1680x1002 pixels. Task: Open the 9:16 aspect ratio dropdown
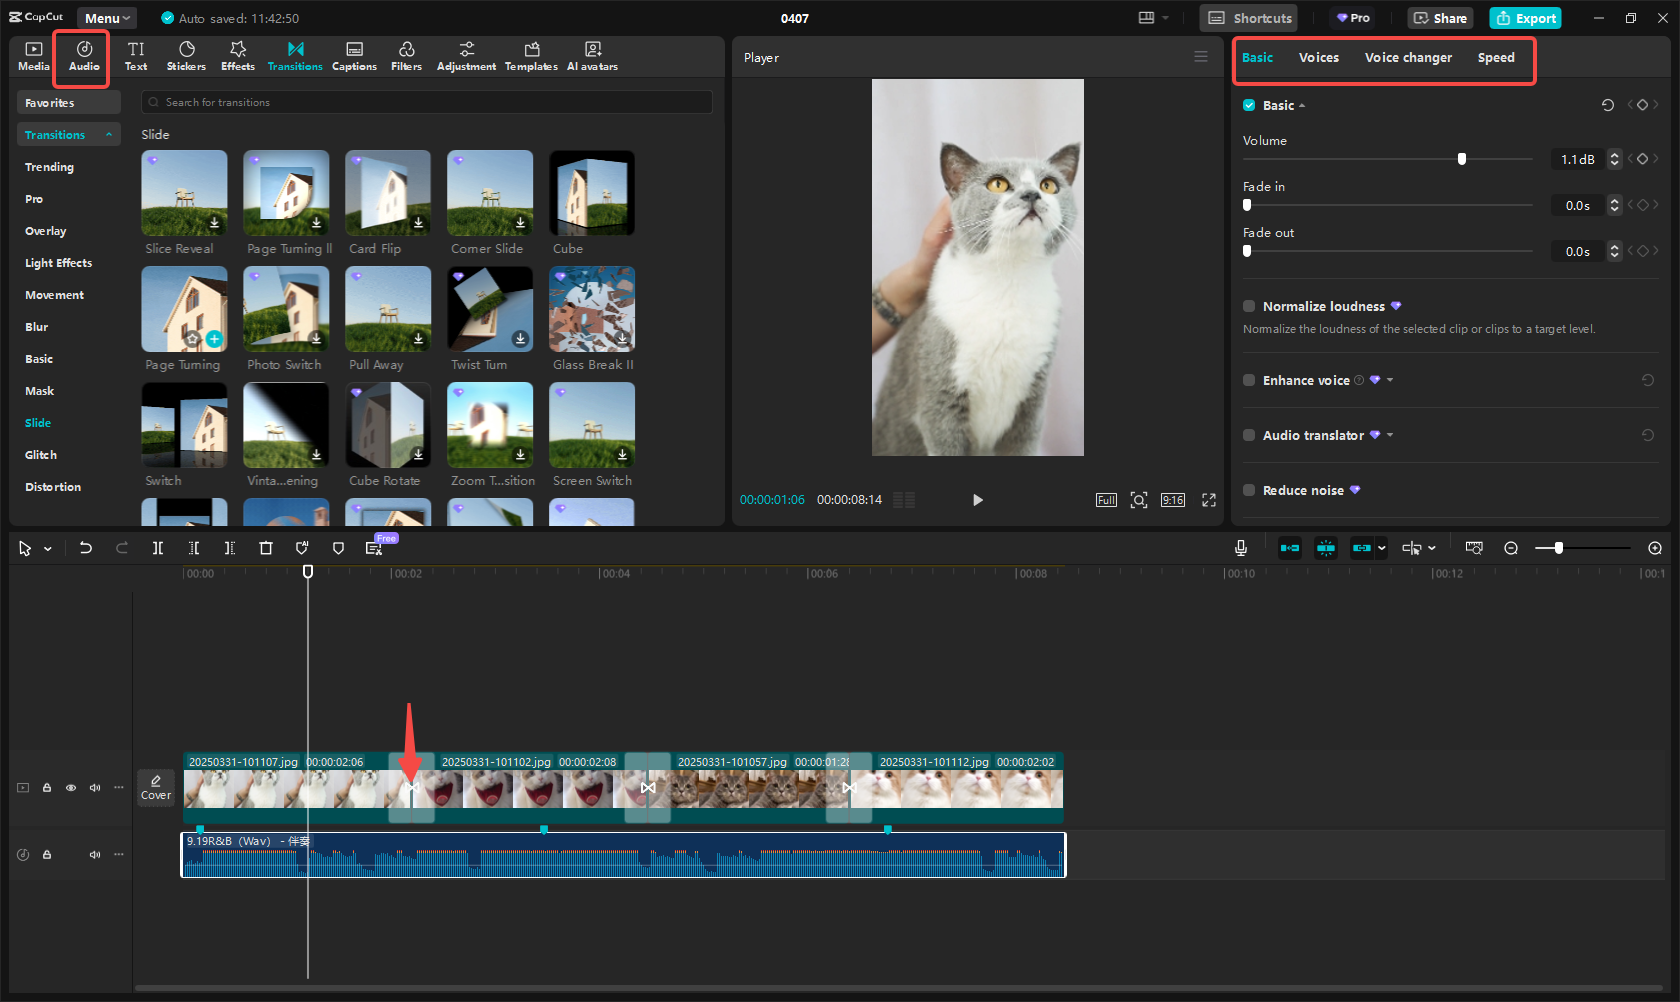tap(1172, 500)
